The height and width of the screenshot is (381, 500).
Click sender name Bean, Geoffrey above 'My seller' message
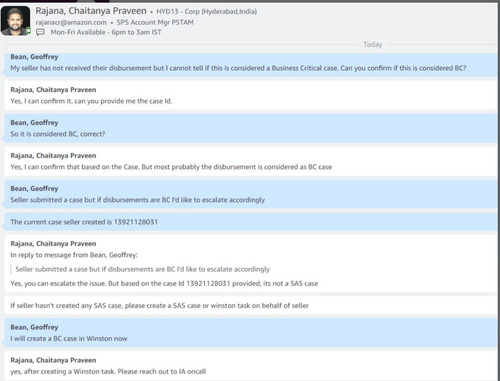point(34,57)
